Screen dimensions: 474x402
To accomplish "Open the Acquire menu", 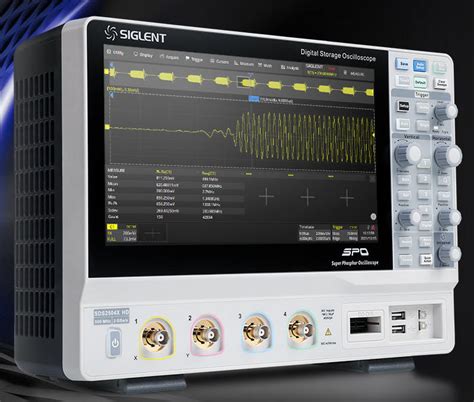I will pos(169,57).
